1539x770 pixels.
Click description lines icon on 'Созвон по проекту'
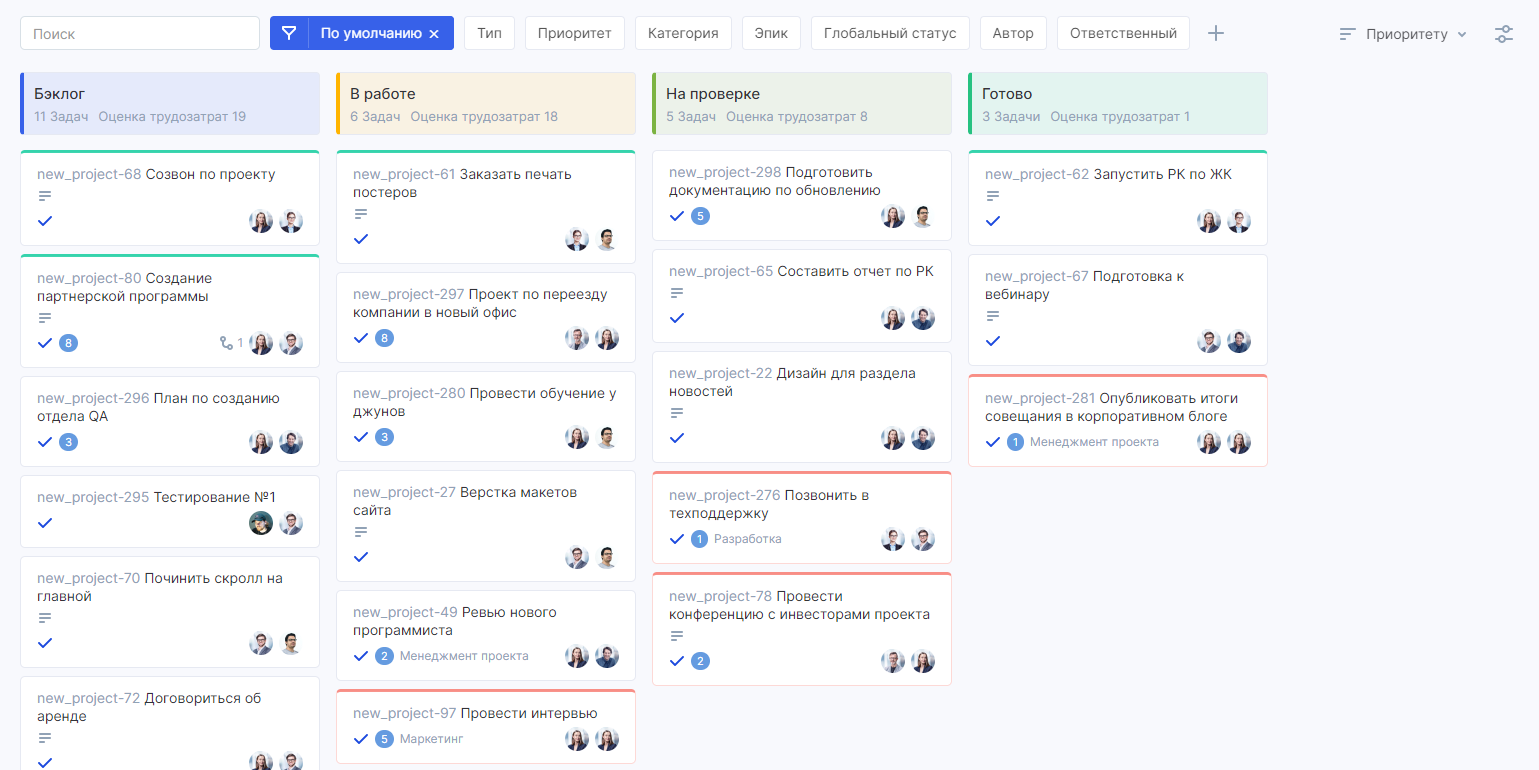point(44,196)
